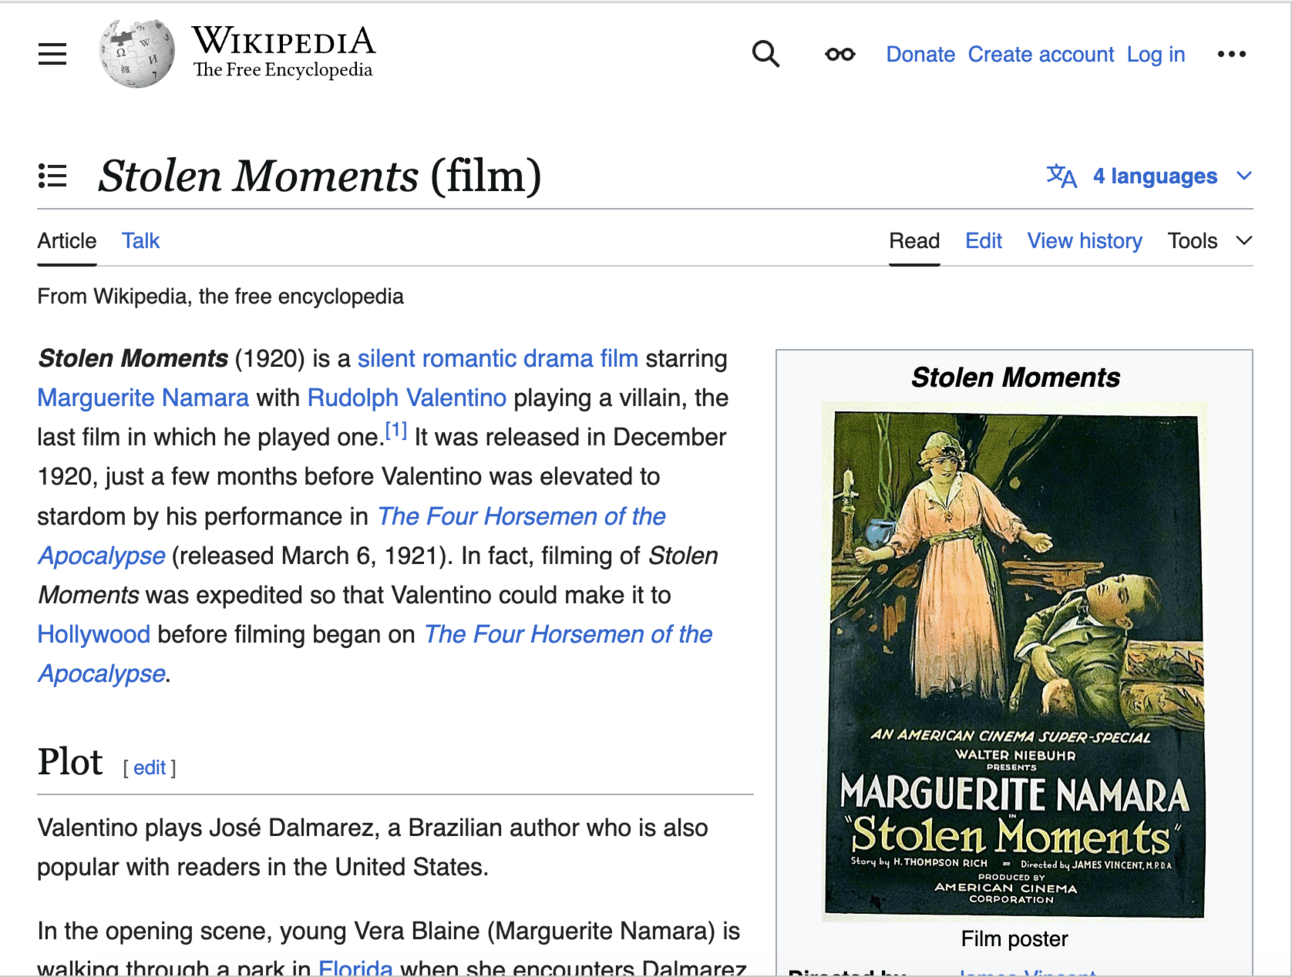
Task: Open the three-dot personal tools menu
Action: [x=1231, y=54]
